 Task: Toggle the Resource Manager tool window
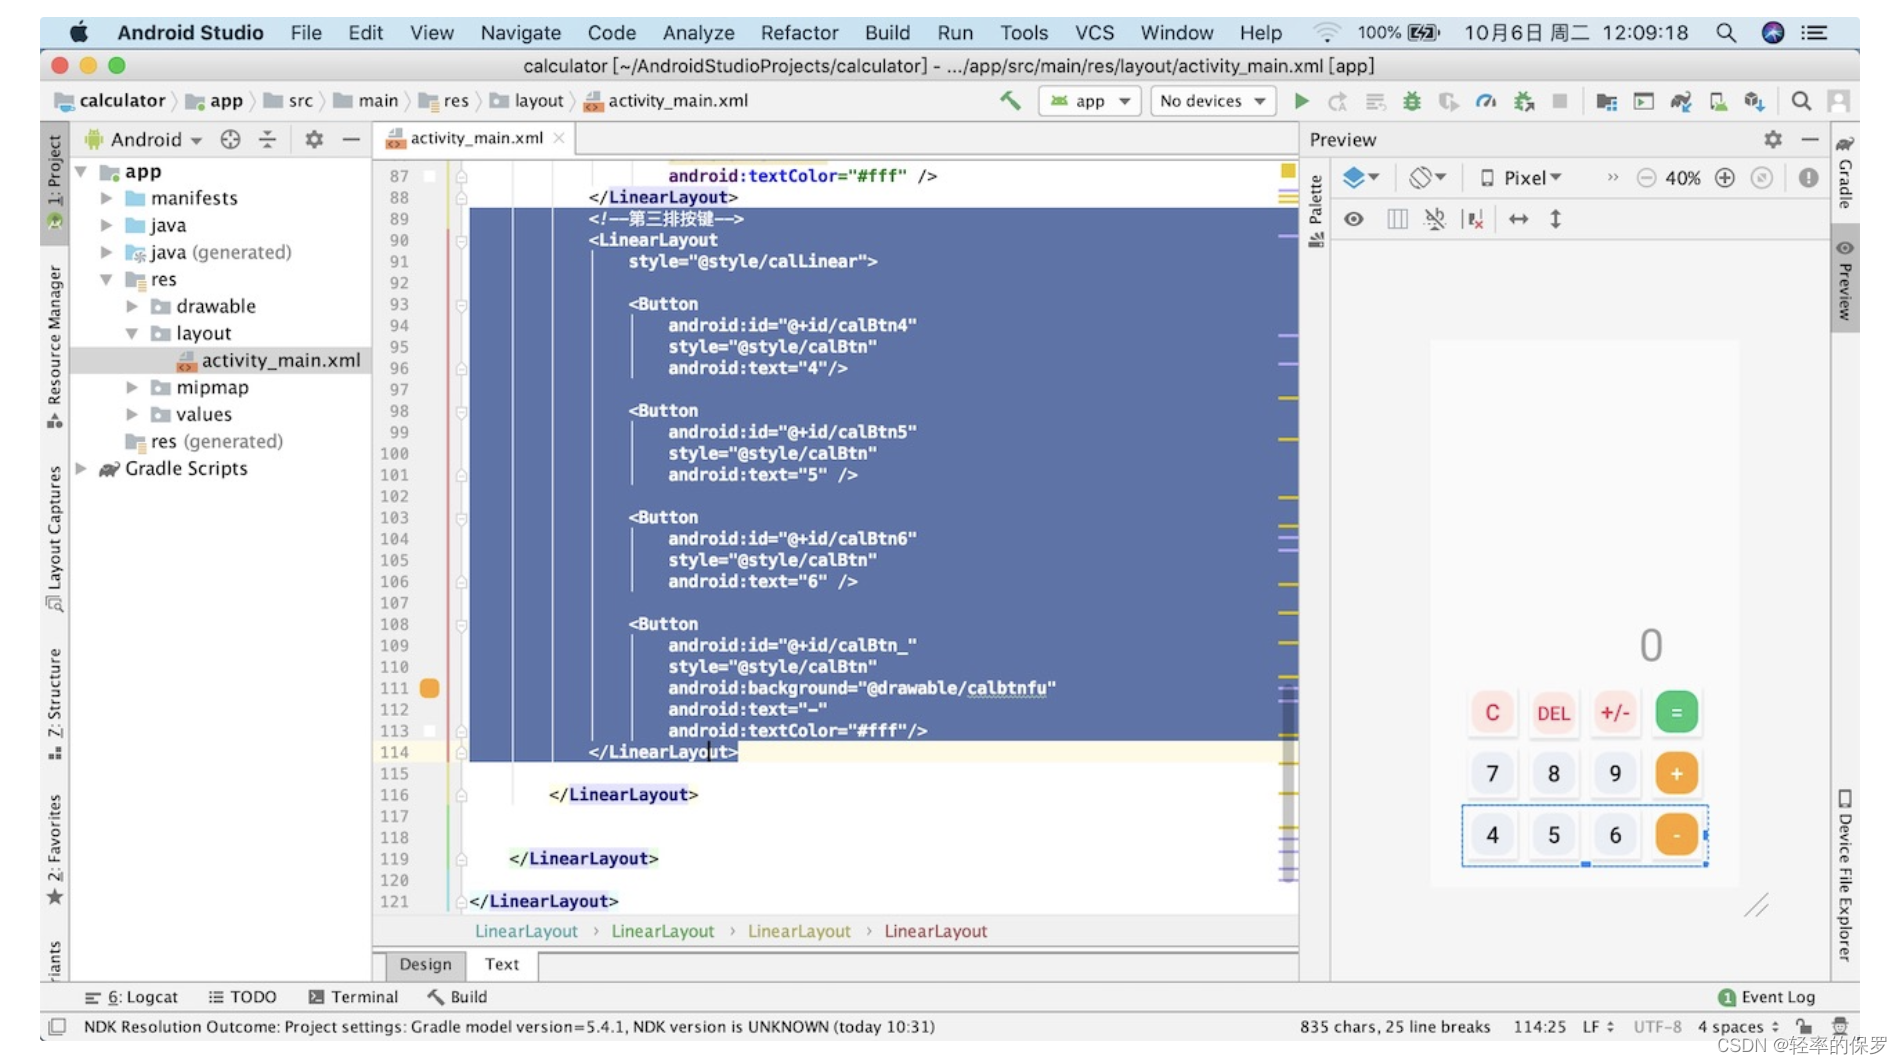pos(55,346)
